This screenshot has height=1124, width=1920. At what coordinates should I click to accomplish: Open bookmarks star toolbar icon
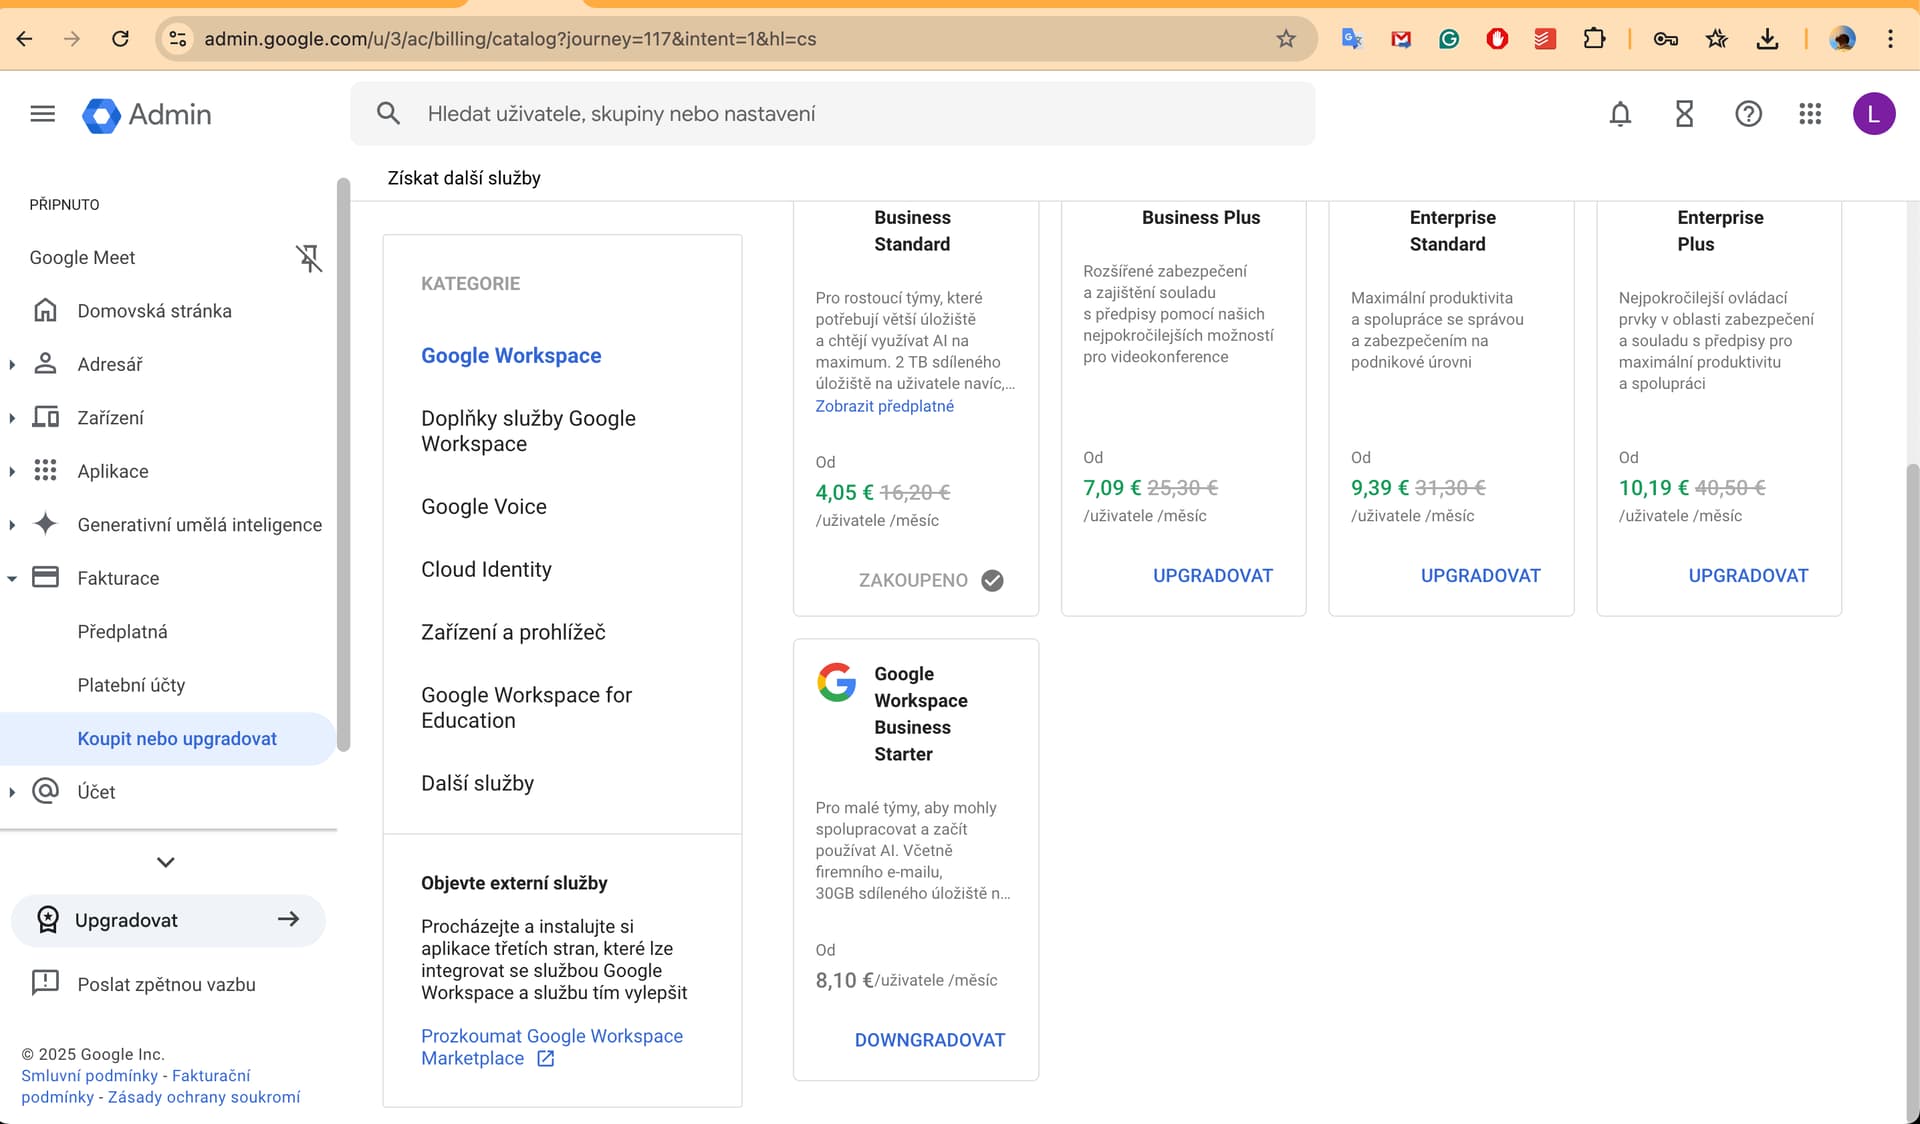coord(1717,39)
